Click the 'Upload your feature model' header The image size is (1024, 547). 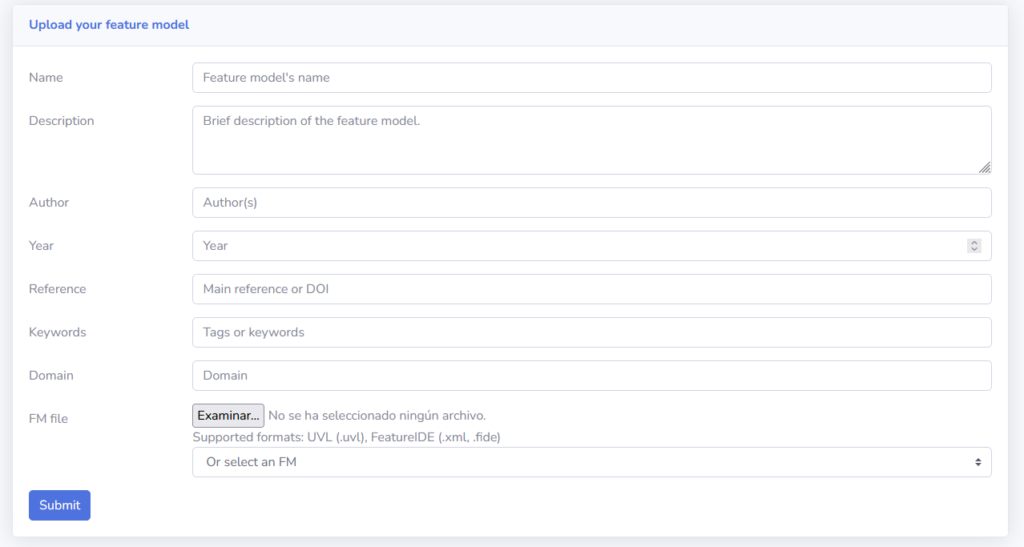[x=109, y=25]
